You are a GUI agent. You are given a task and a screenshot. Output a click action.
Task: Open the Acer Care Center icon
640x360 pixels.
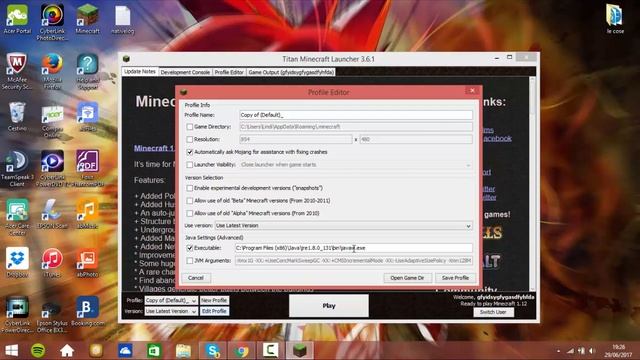click(17, 217)
